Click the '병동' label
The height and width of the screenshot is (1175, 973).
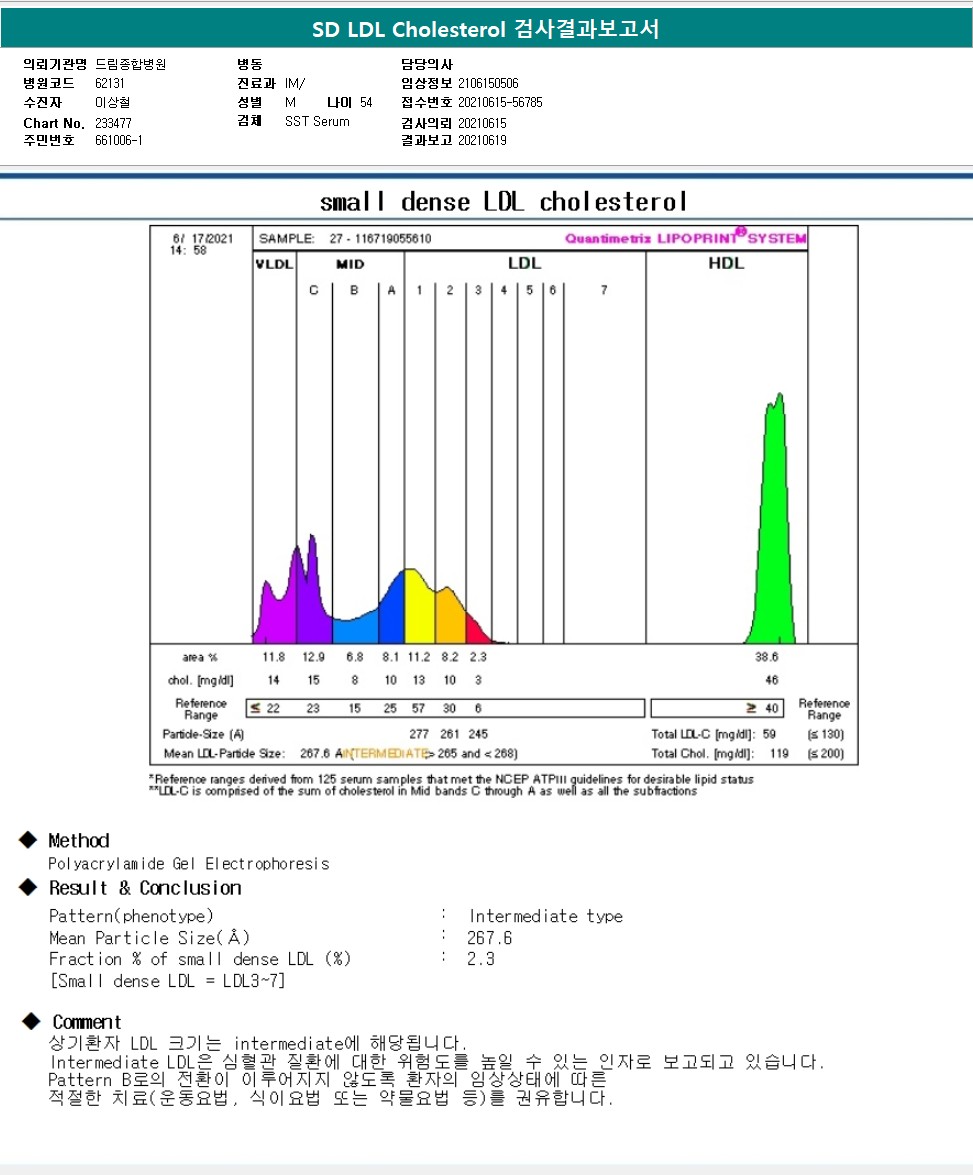tap(250, 64)
